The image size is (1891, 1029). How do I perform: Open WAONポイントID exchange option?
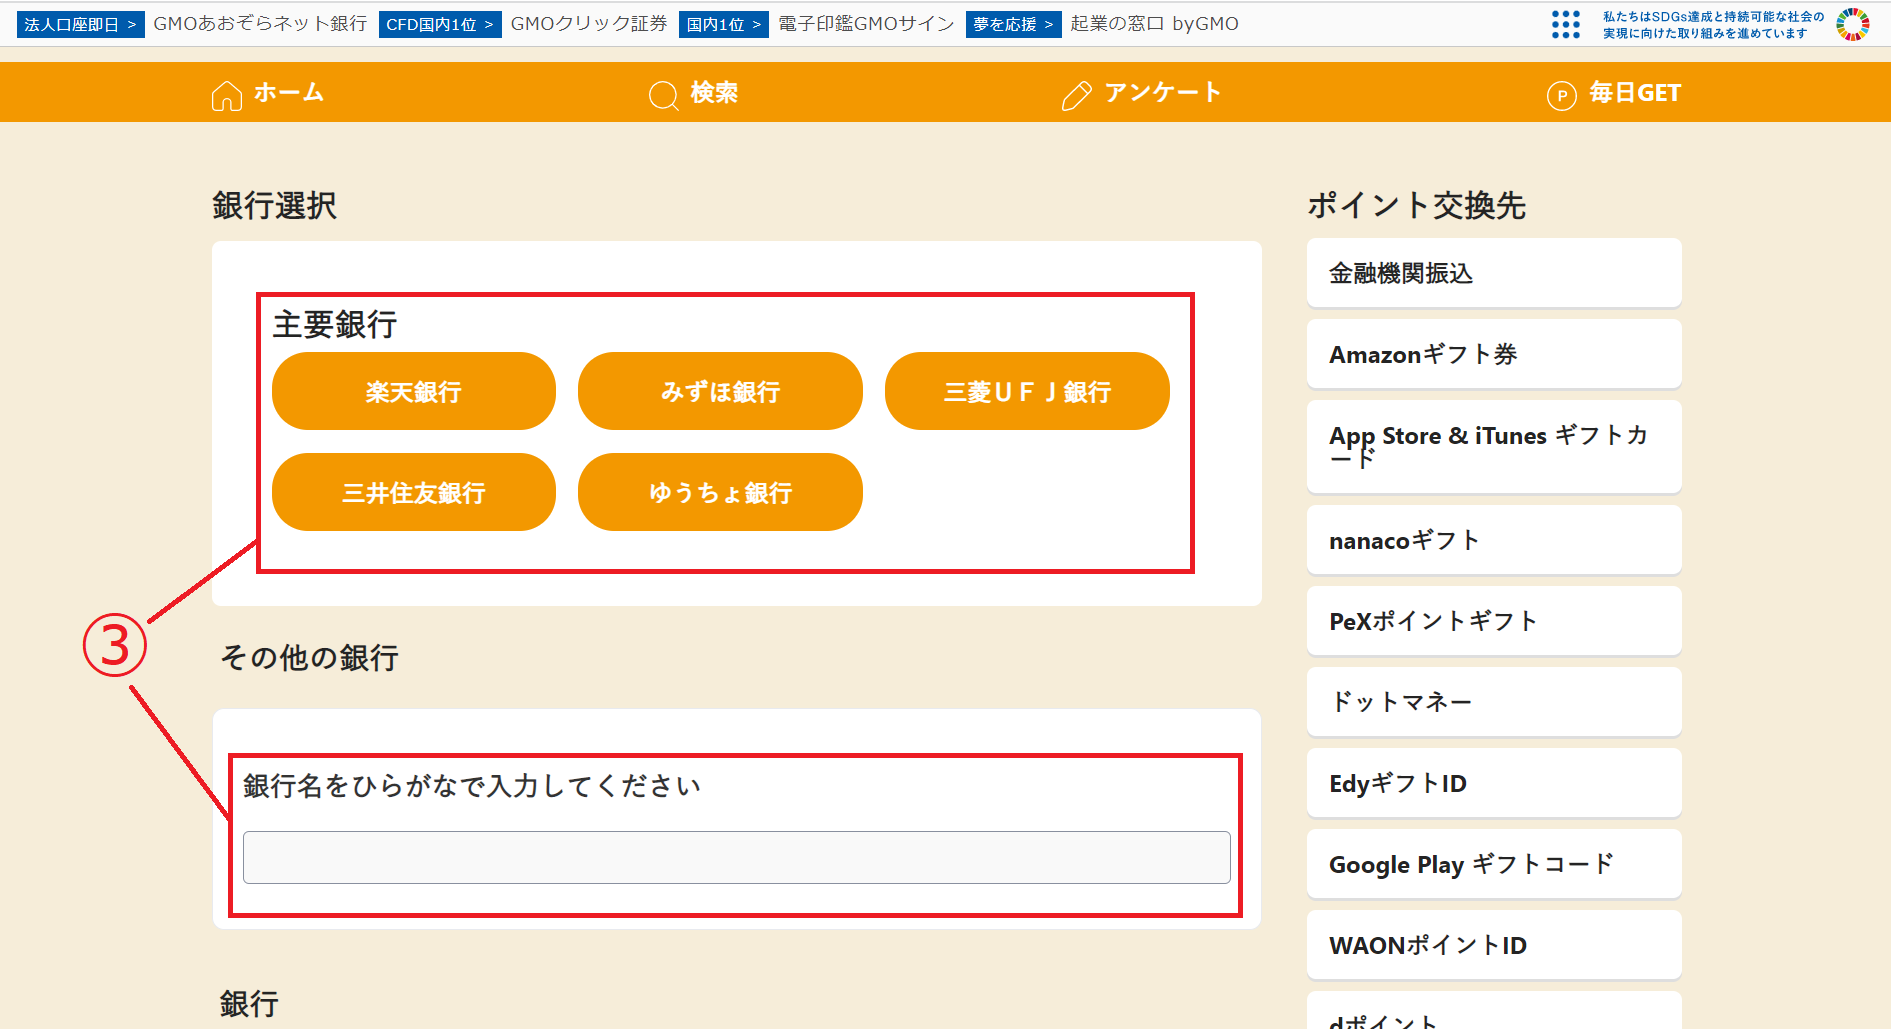click(x=1494, y=945)
